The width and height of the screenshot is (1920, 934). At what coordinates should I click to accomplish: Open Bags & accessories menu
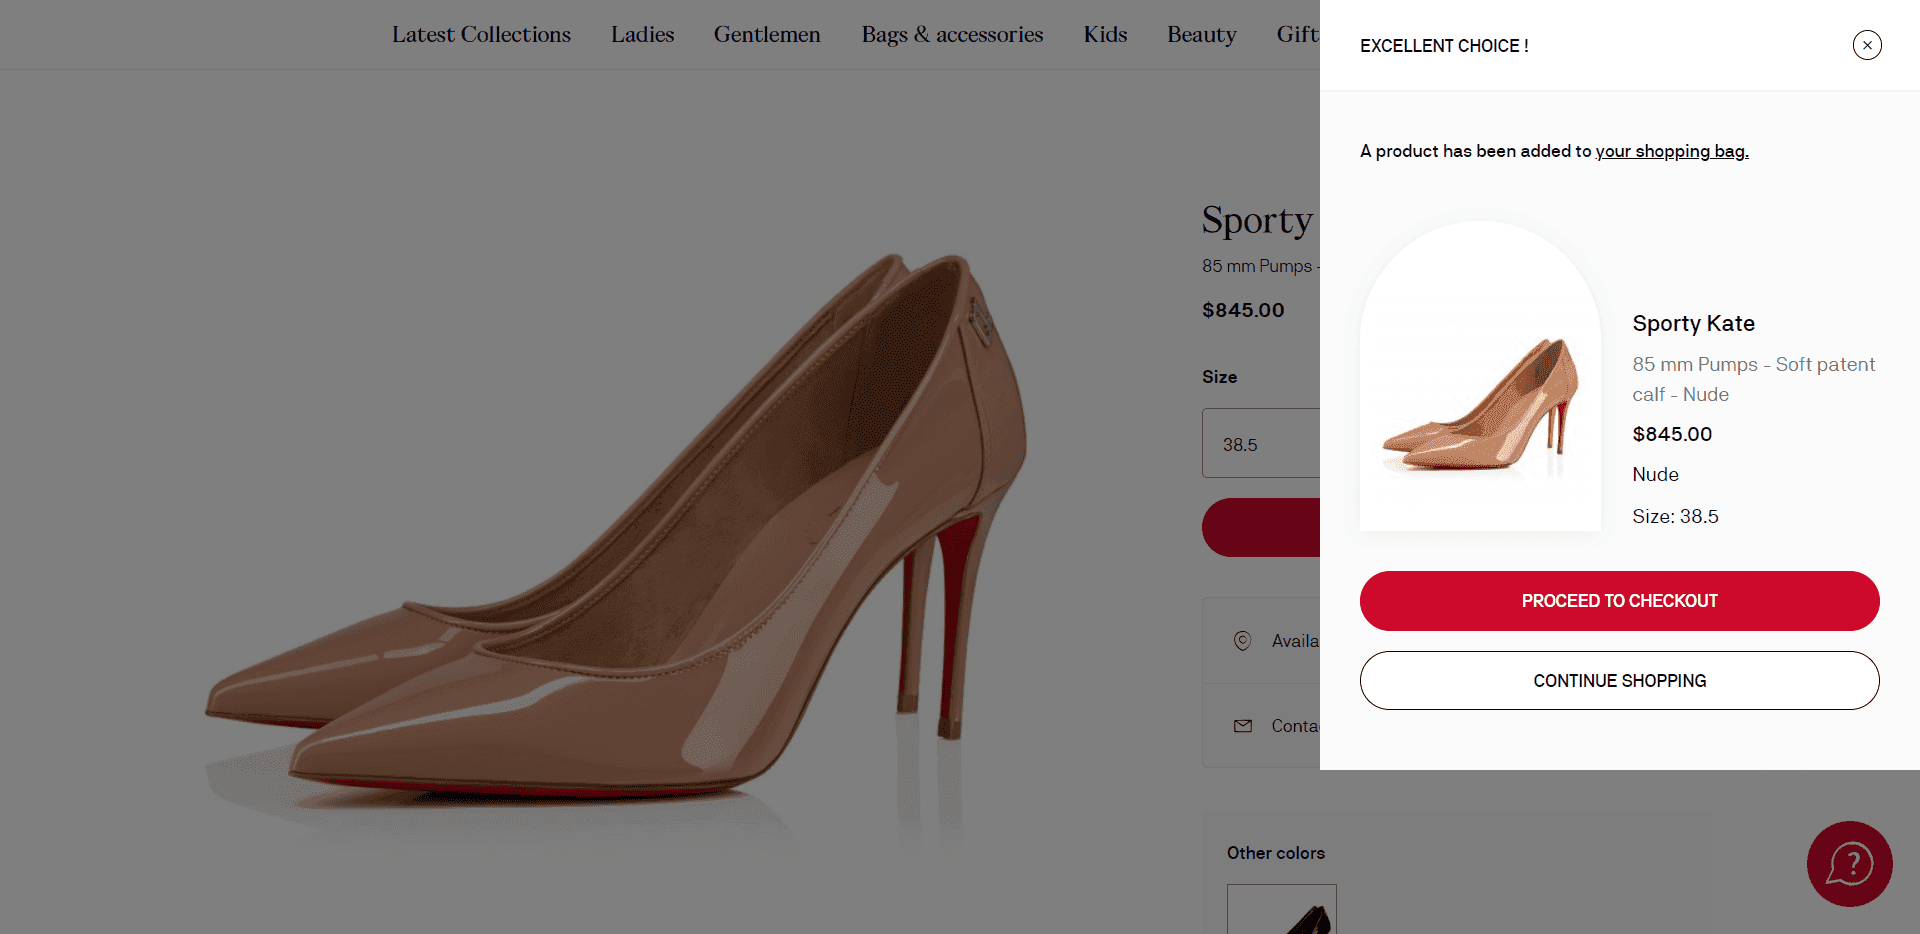(952, 35)
